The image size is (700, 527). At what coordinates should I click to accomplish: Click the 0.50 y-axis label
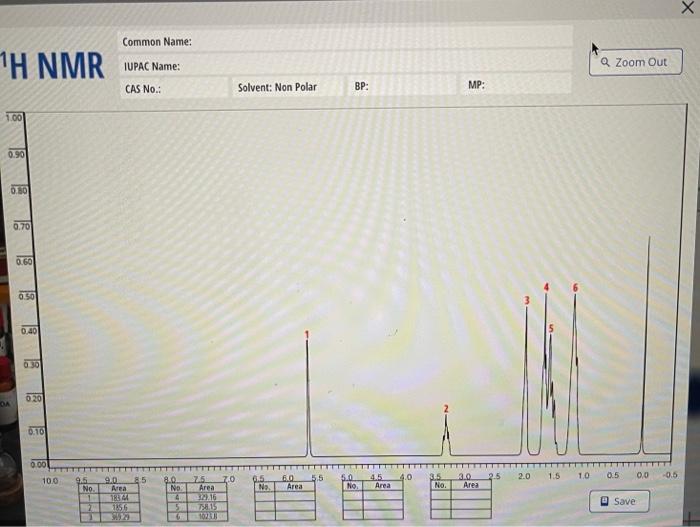[x=26, y=297]
